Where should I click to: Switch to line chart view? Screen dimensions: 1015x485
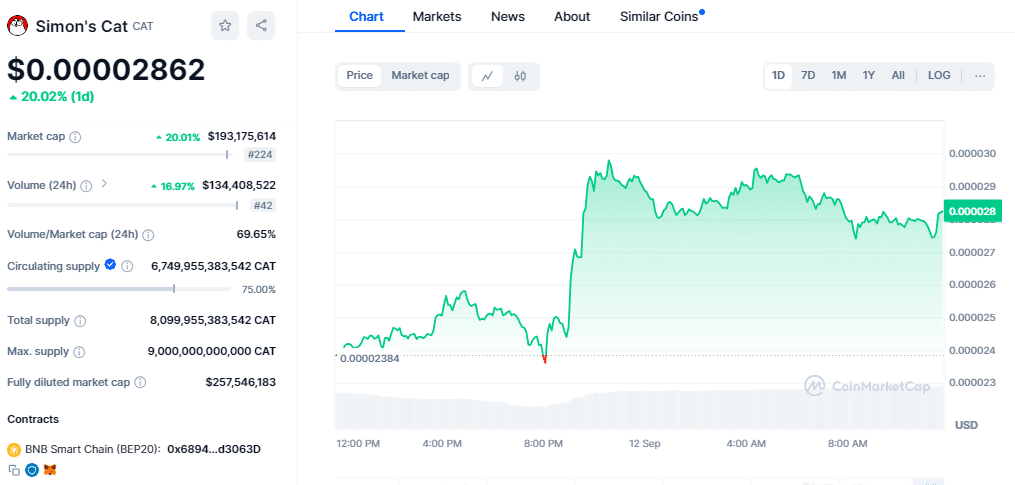(487, 76)
